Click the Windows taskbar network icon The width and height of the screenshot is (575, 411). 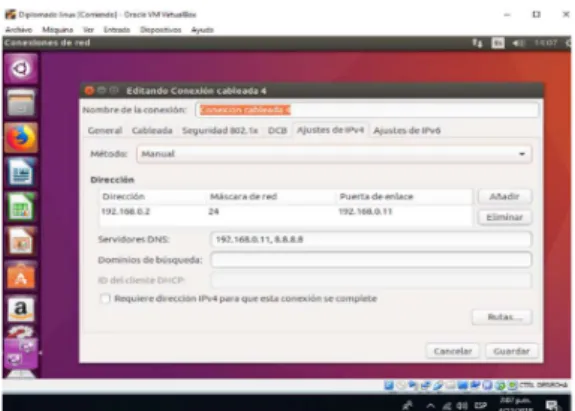click(447, 406)
